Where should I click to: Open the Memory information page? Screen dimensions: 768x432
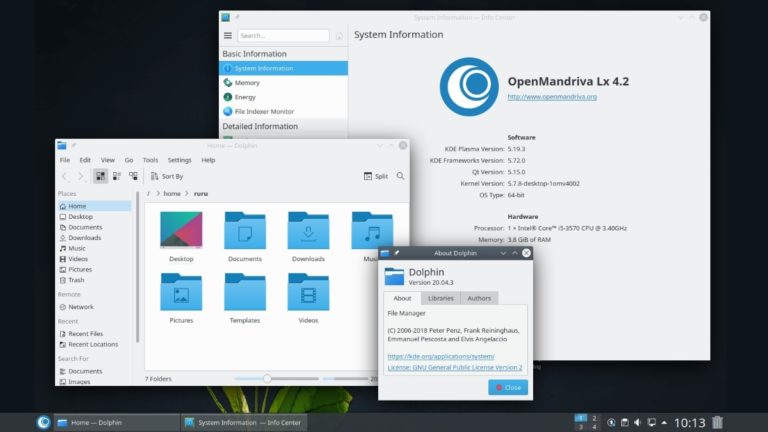tap(247, 83)
